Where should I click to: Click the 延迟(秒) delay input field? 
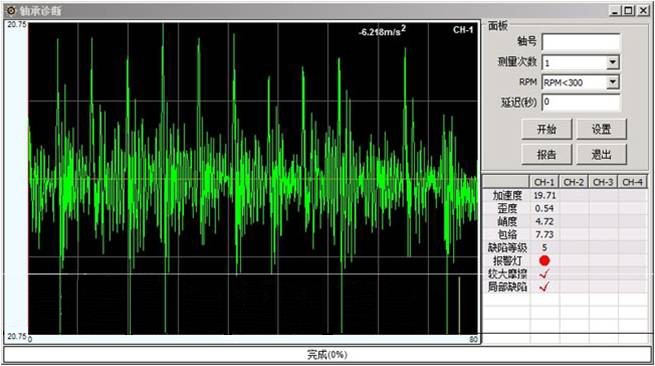(581, 102)
